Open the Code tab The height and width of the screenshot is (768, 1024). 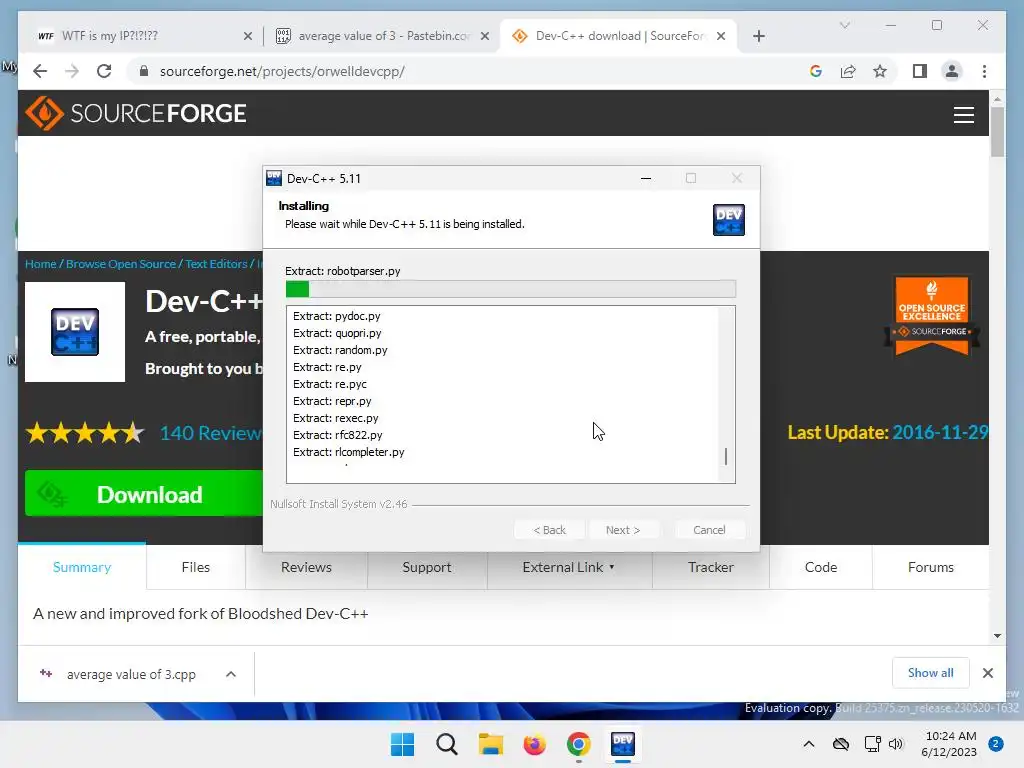pos(821,567)
